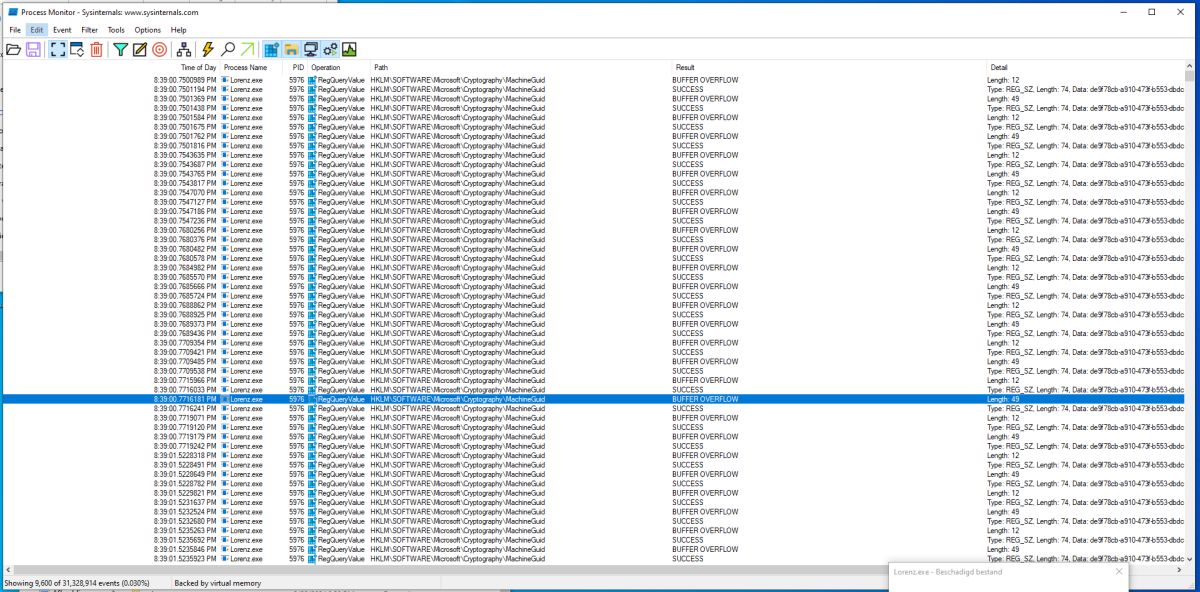
Task: Select the row timed 8:39:00.7684982
Action: tap(593, 267)
